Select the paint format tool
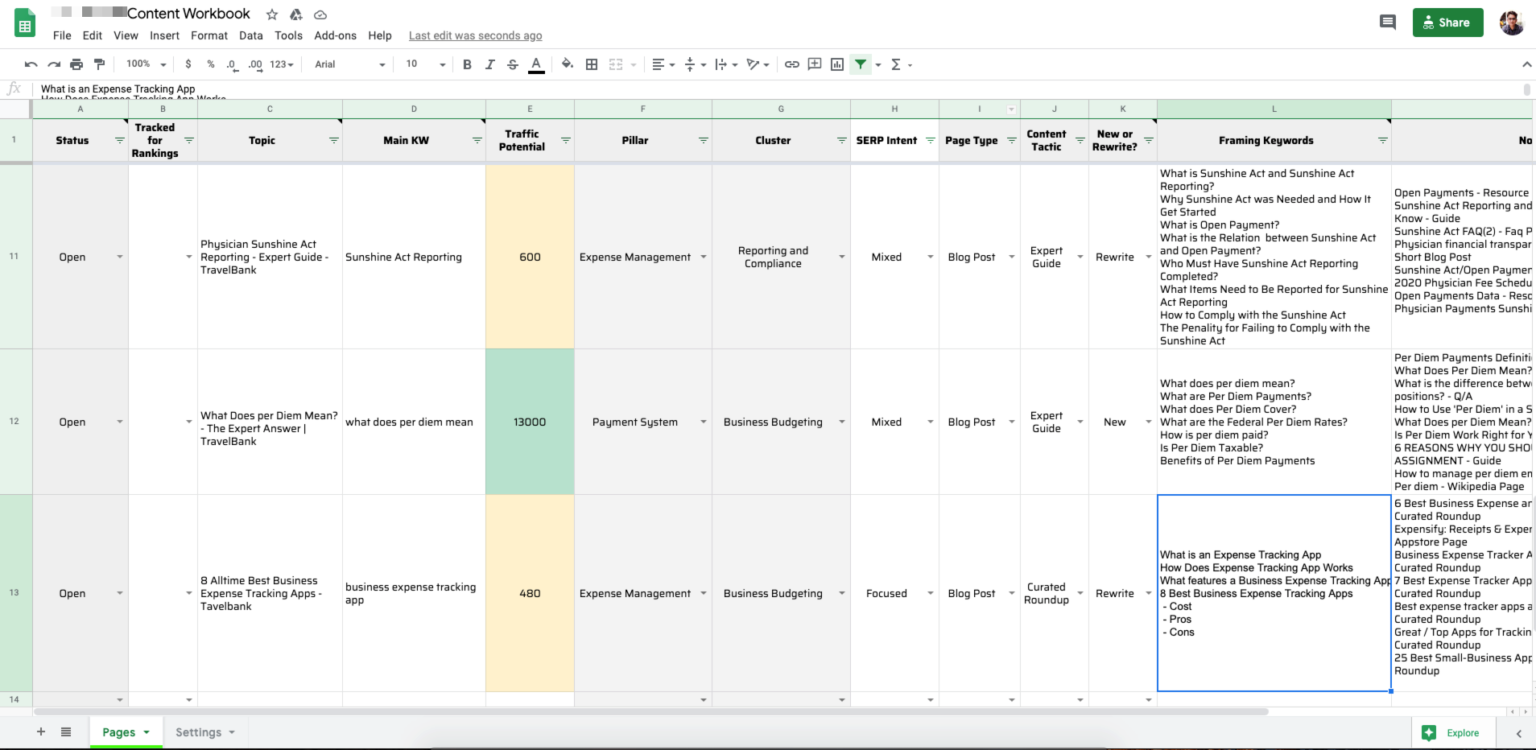Viewport: 1536px width, 750px height. point(99,64)
